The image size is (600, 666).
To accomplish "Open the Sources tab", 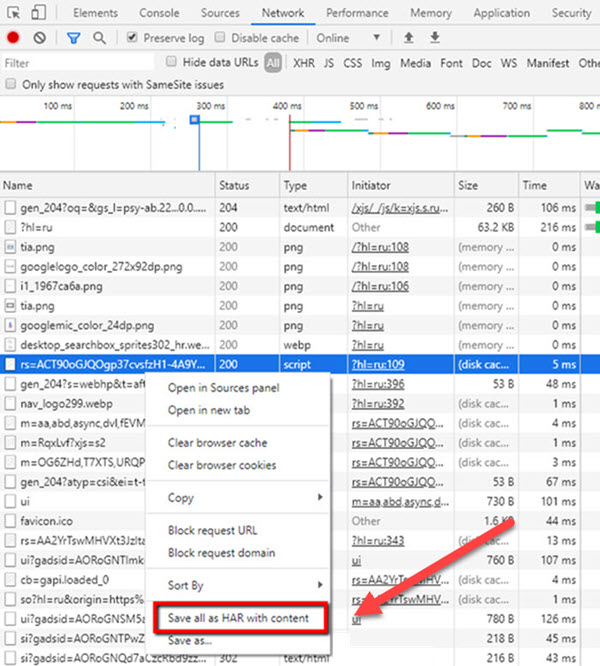I will [x=220, y=13].
